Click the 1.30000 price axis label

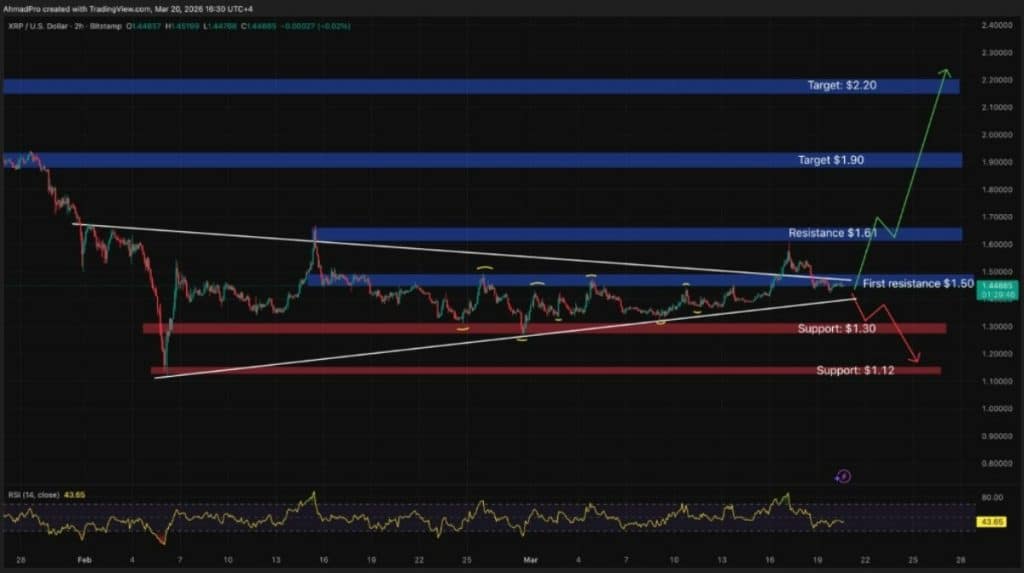click(x=996, y=326)
